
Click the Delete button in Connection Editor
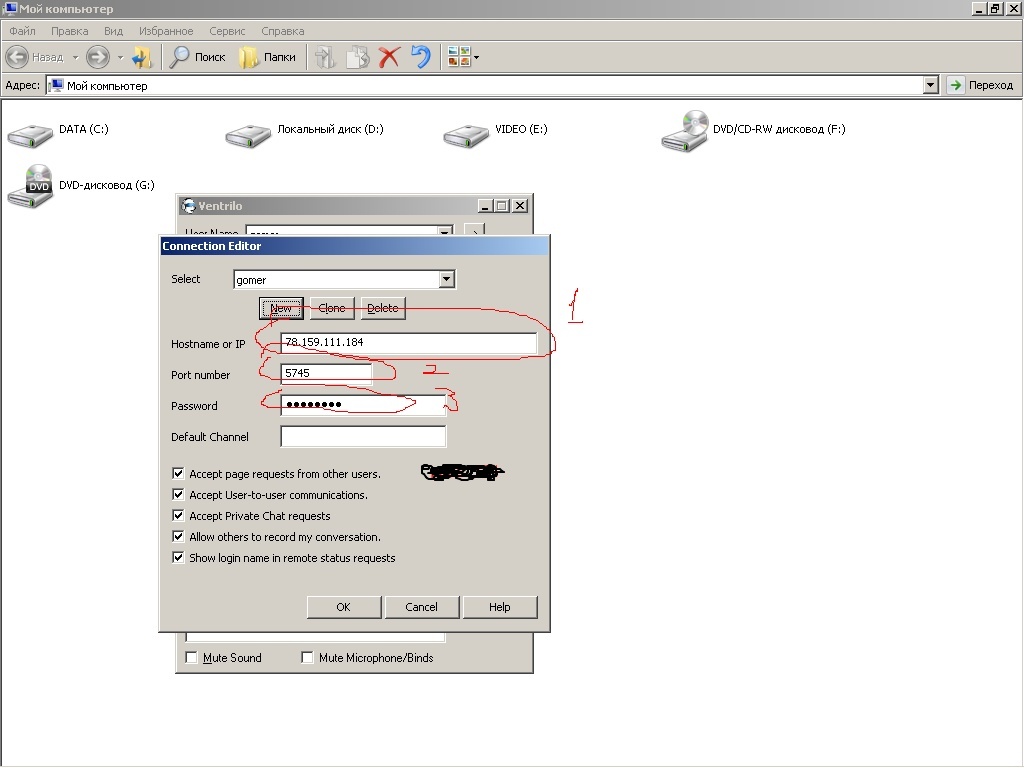(x=383, y=308)
